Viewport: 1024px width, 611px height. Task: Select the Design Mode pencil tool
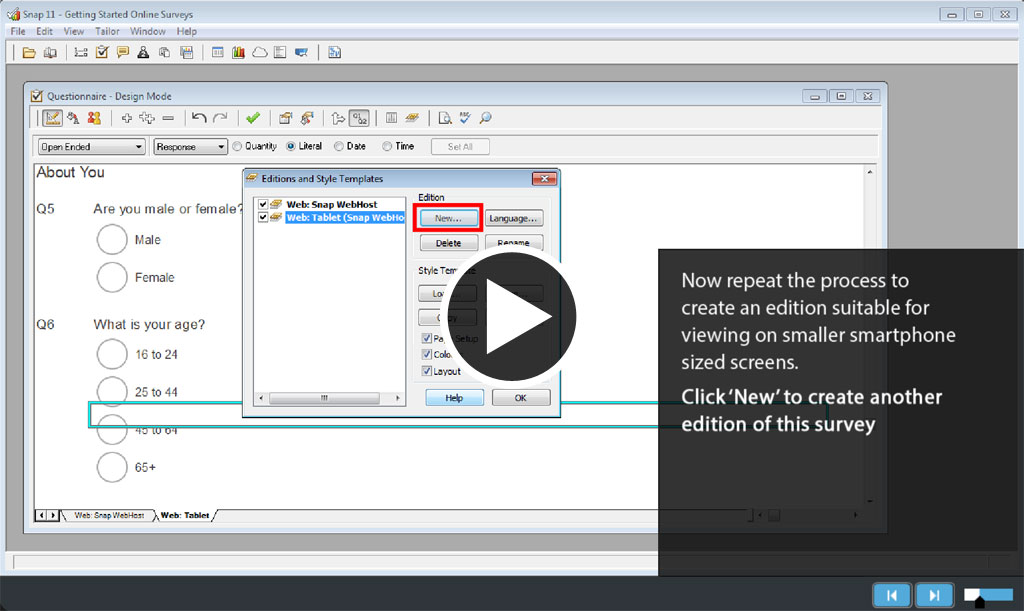coord(53,118)
